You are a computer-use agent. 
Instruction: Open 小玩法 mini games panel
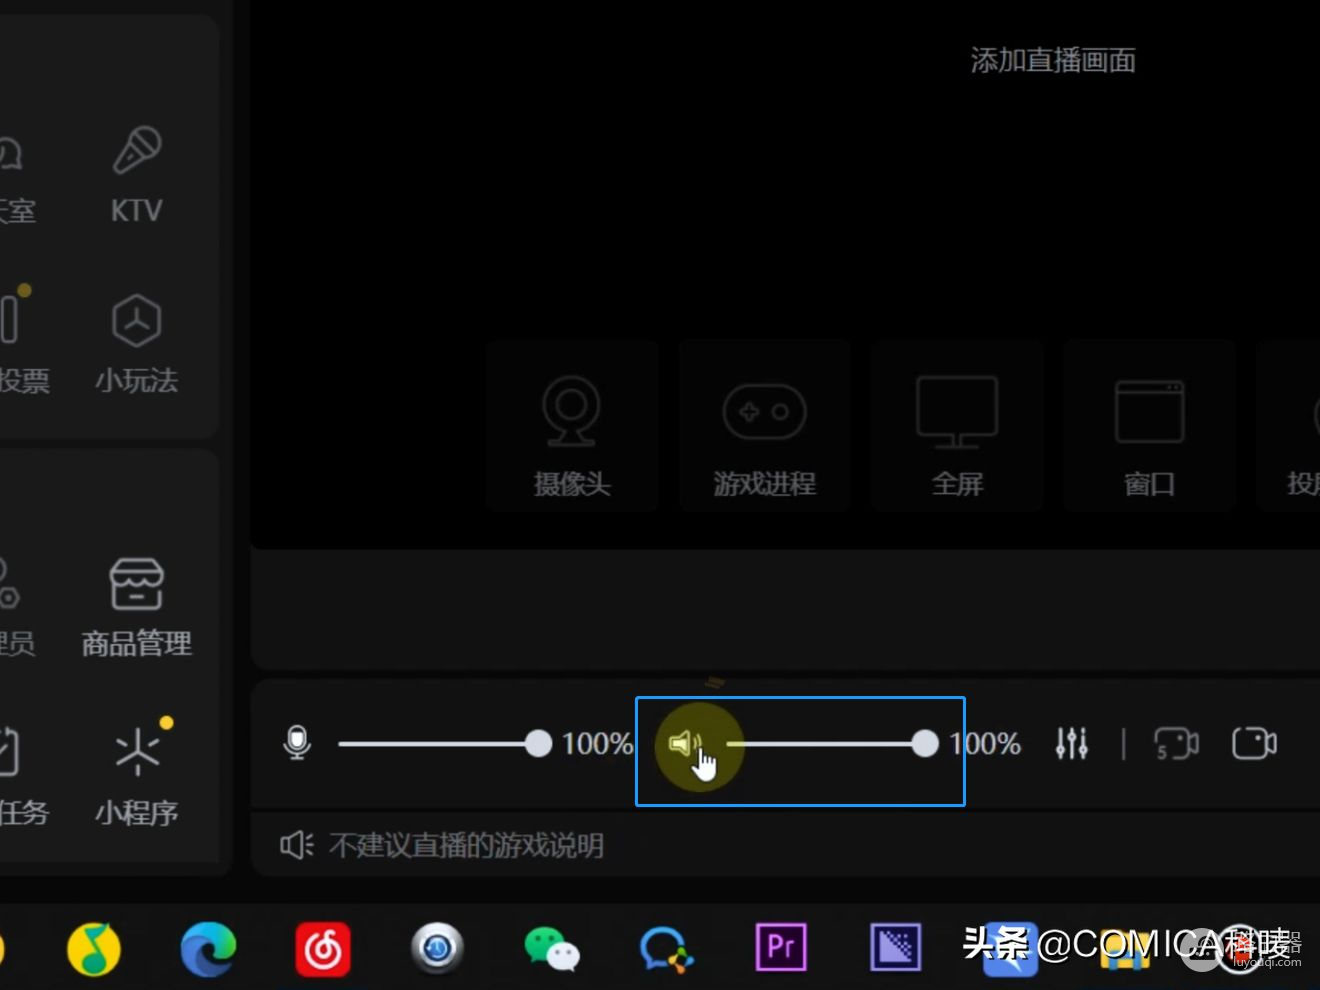[136, 343]
